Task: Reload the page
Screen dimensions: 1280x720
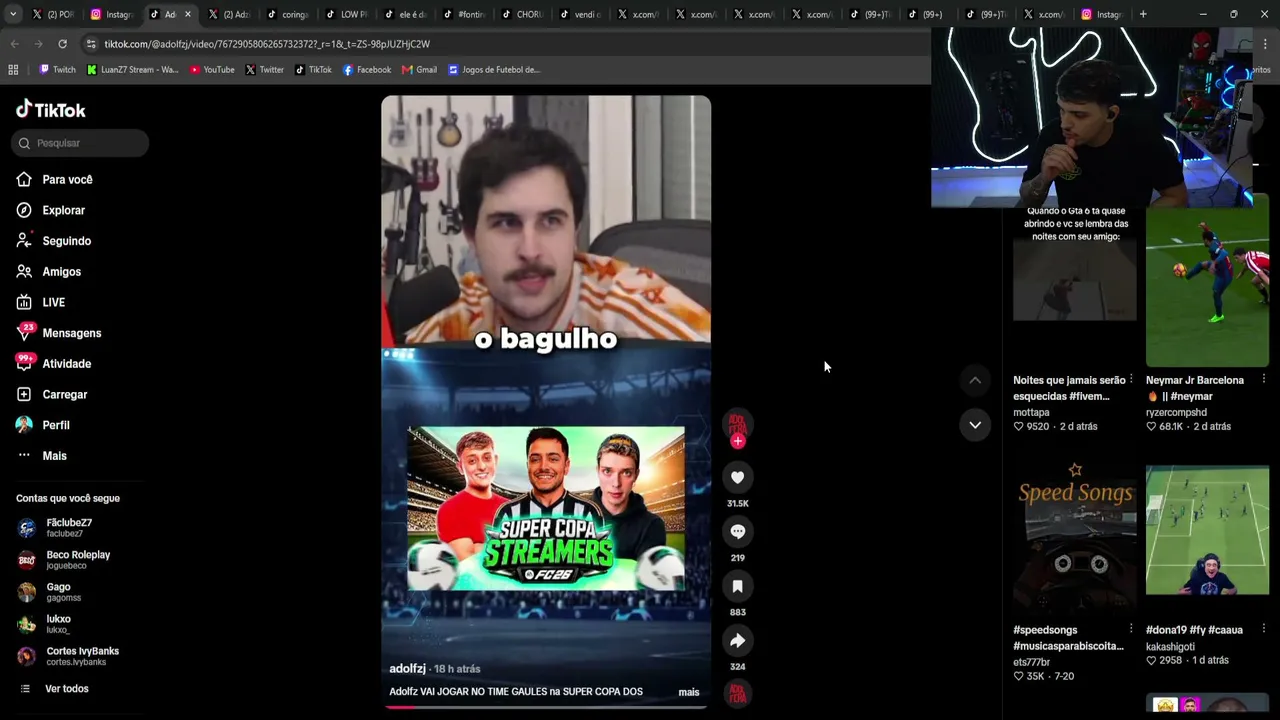Action: (62, 44)
